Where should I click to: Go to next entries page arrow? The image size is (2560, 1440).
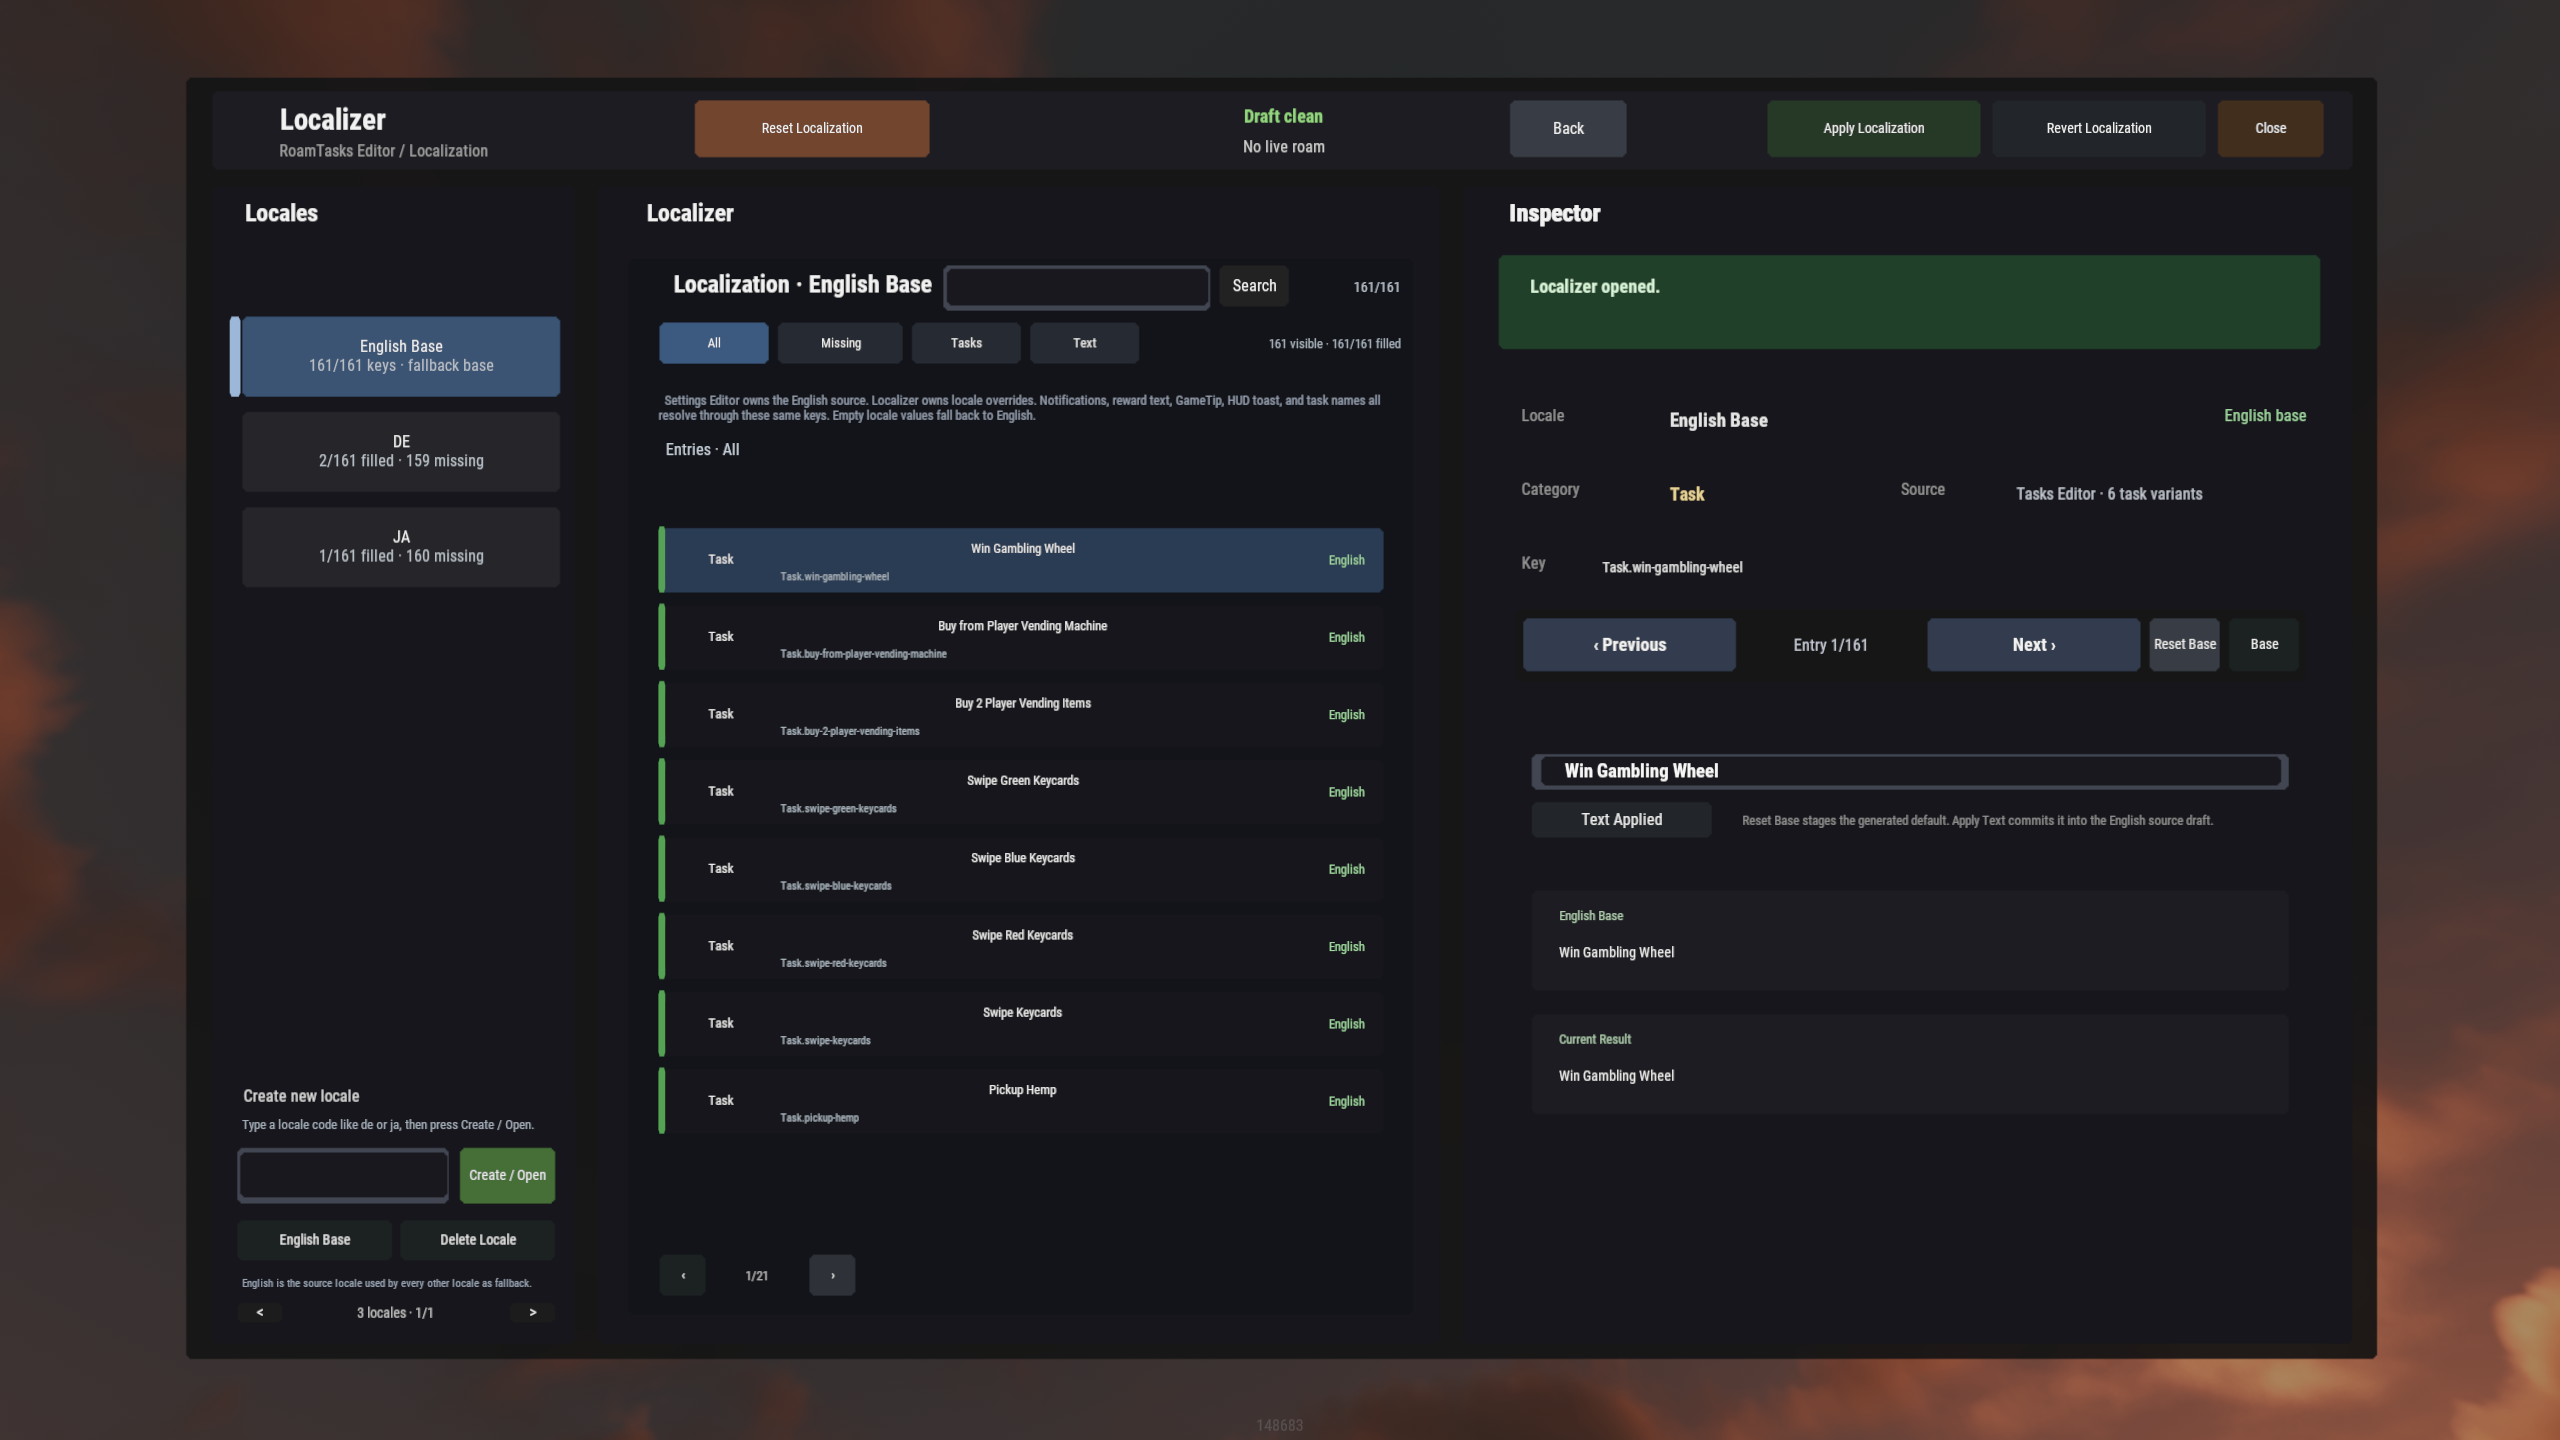(x=831, y=1275)
